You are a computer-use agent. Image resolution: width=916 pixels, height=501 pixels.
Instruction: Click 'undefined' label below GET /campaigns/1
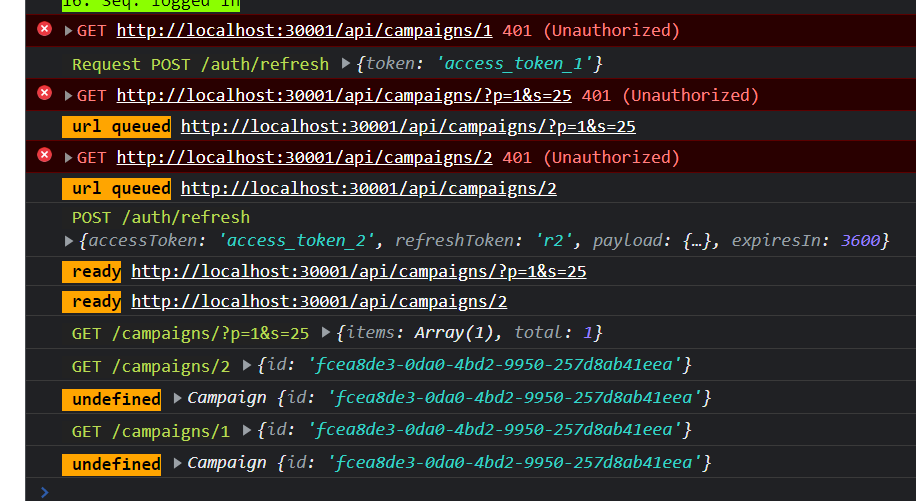pos(112,465)
